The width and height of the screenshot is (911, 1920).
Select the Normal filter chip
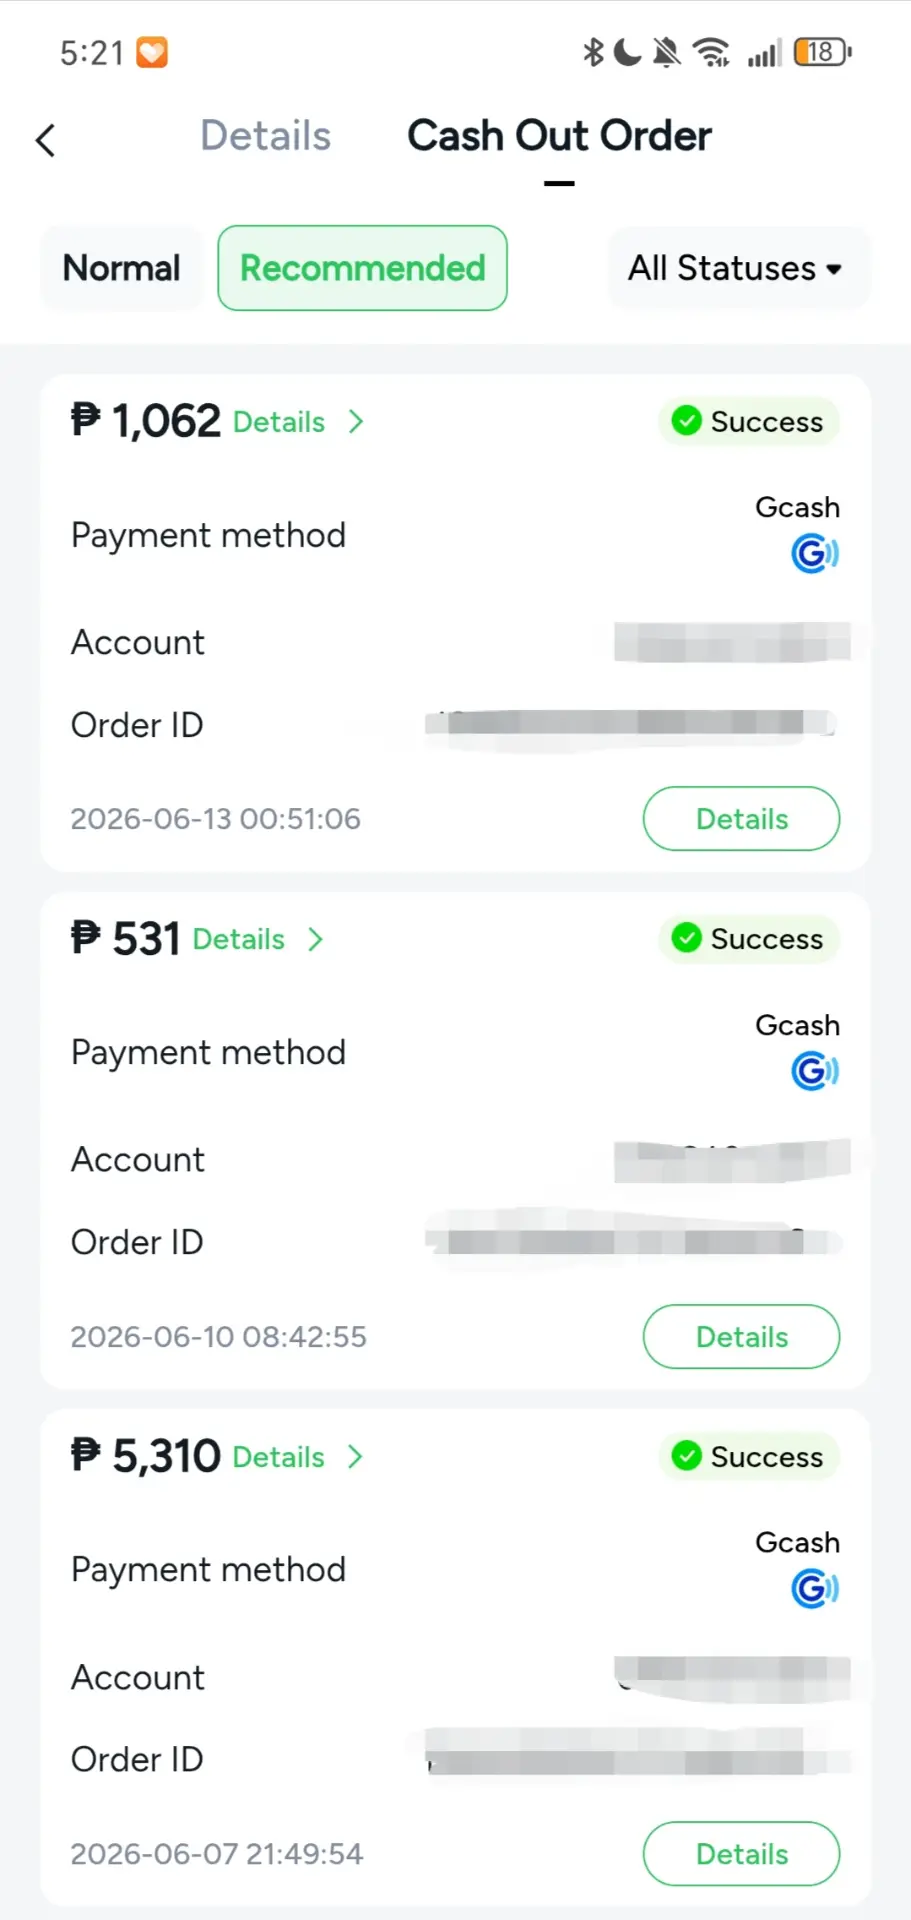pyautogui.click(x=121, y=268)
